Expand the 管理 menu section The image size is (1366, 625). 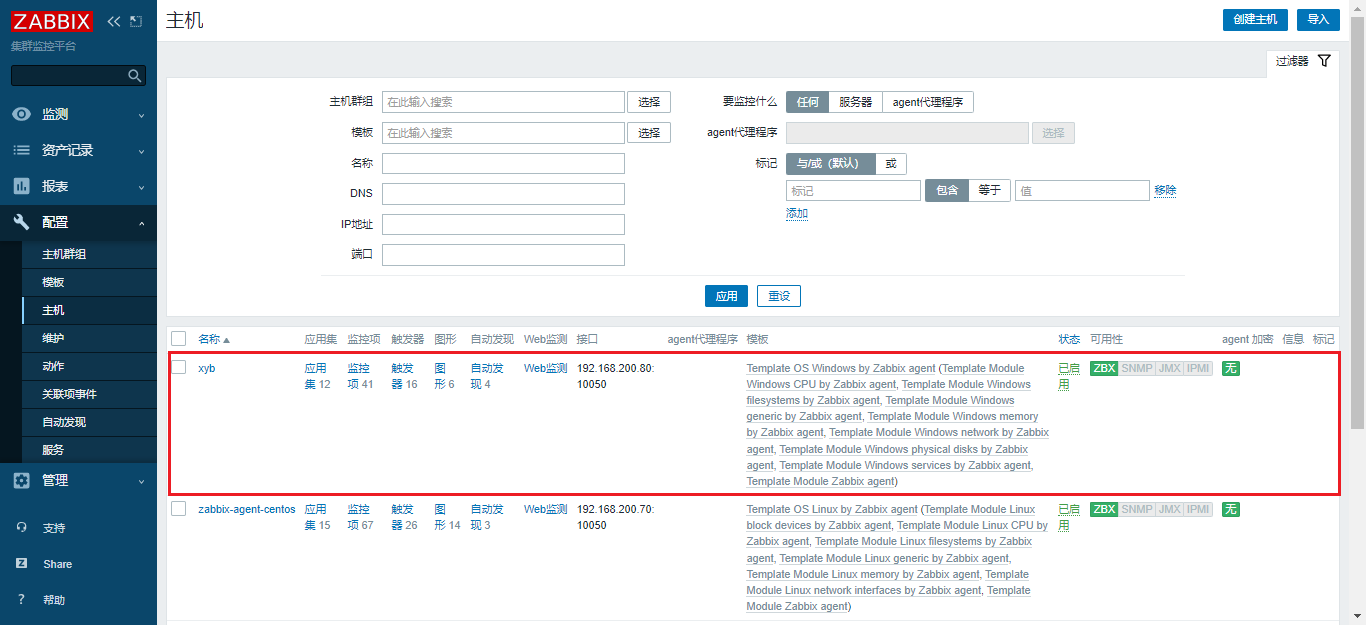tap(141, 481)
